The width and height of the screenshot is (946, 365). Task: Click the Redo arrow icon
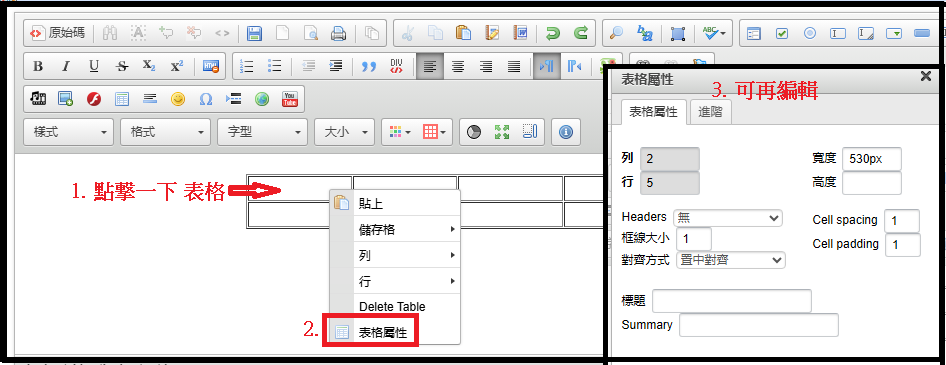[580, 33]
